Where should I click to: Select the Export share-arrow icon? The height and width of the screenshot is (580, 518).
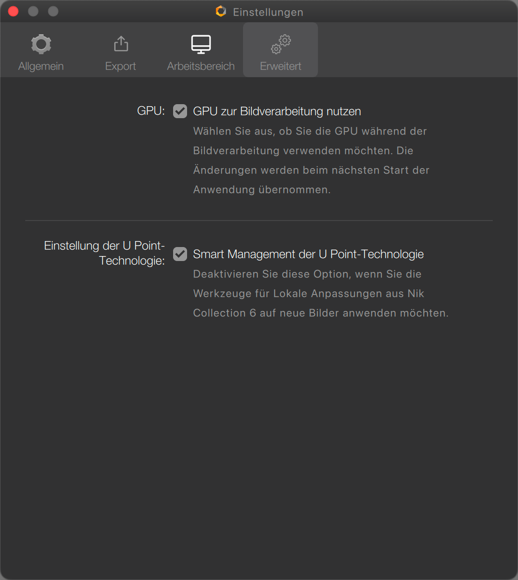pos(121,44)
